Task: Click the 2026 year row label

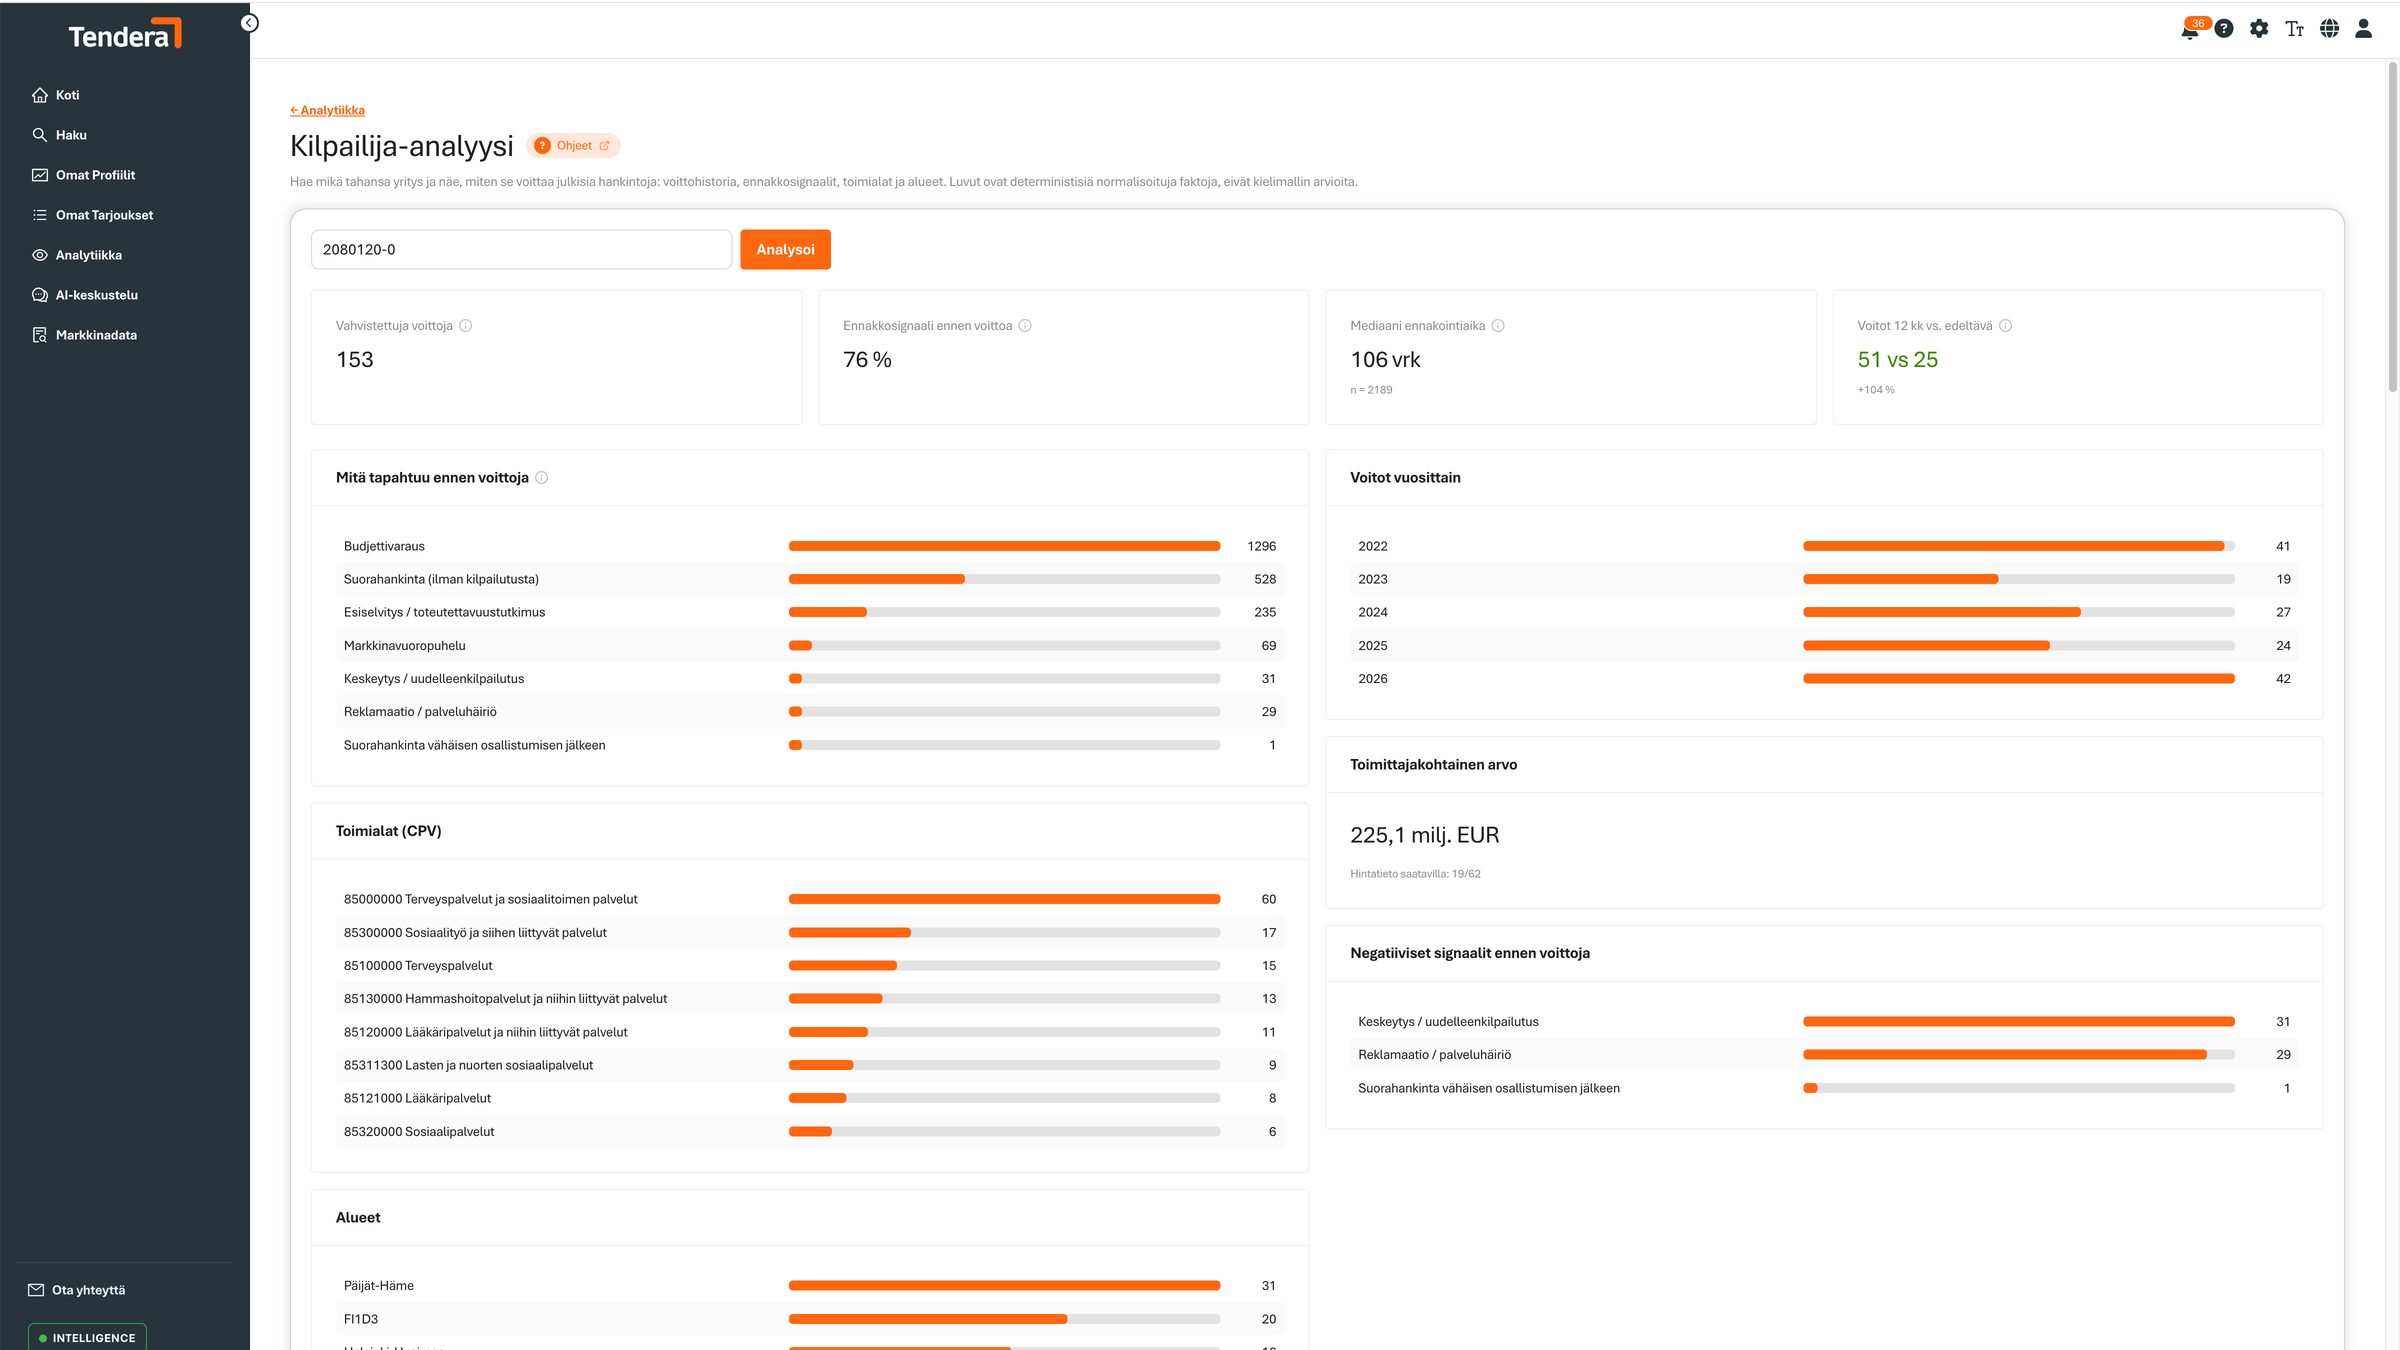Action: pyautogui.click(x=1372, y=679)
